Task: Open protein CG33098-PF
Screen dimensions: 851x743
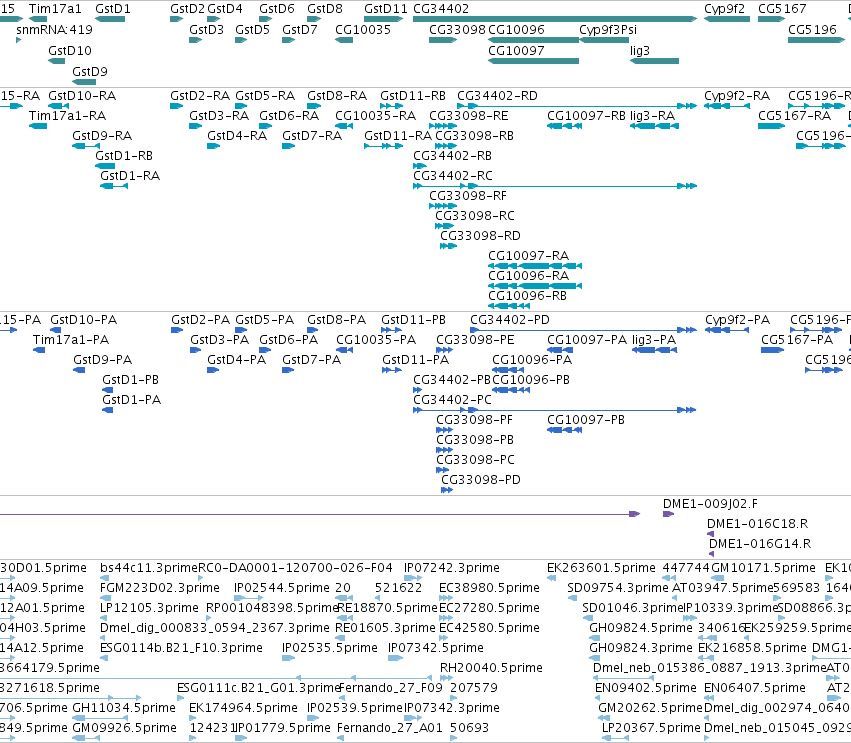Action: coord(444,430)
